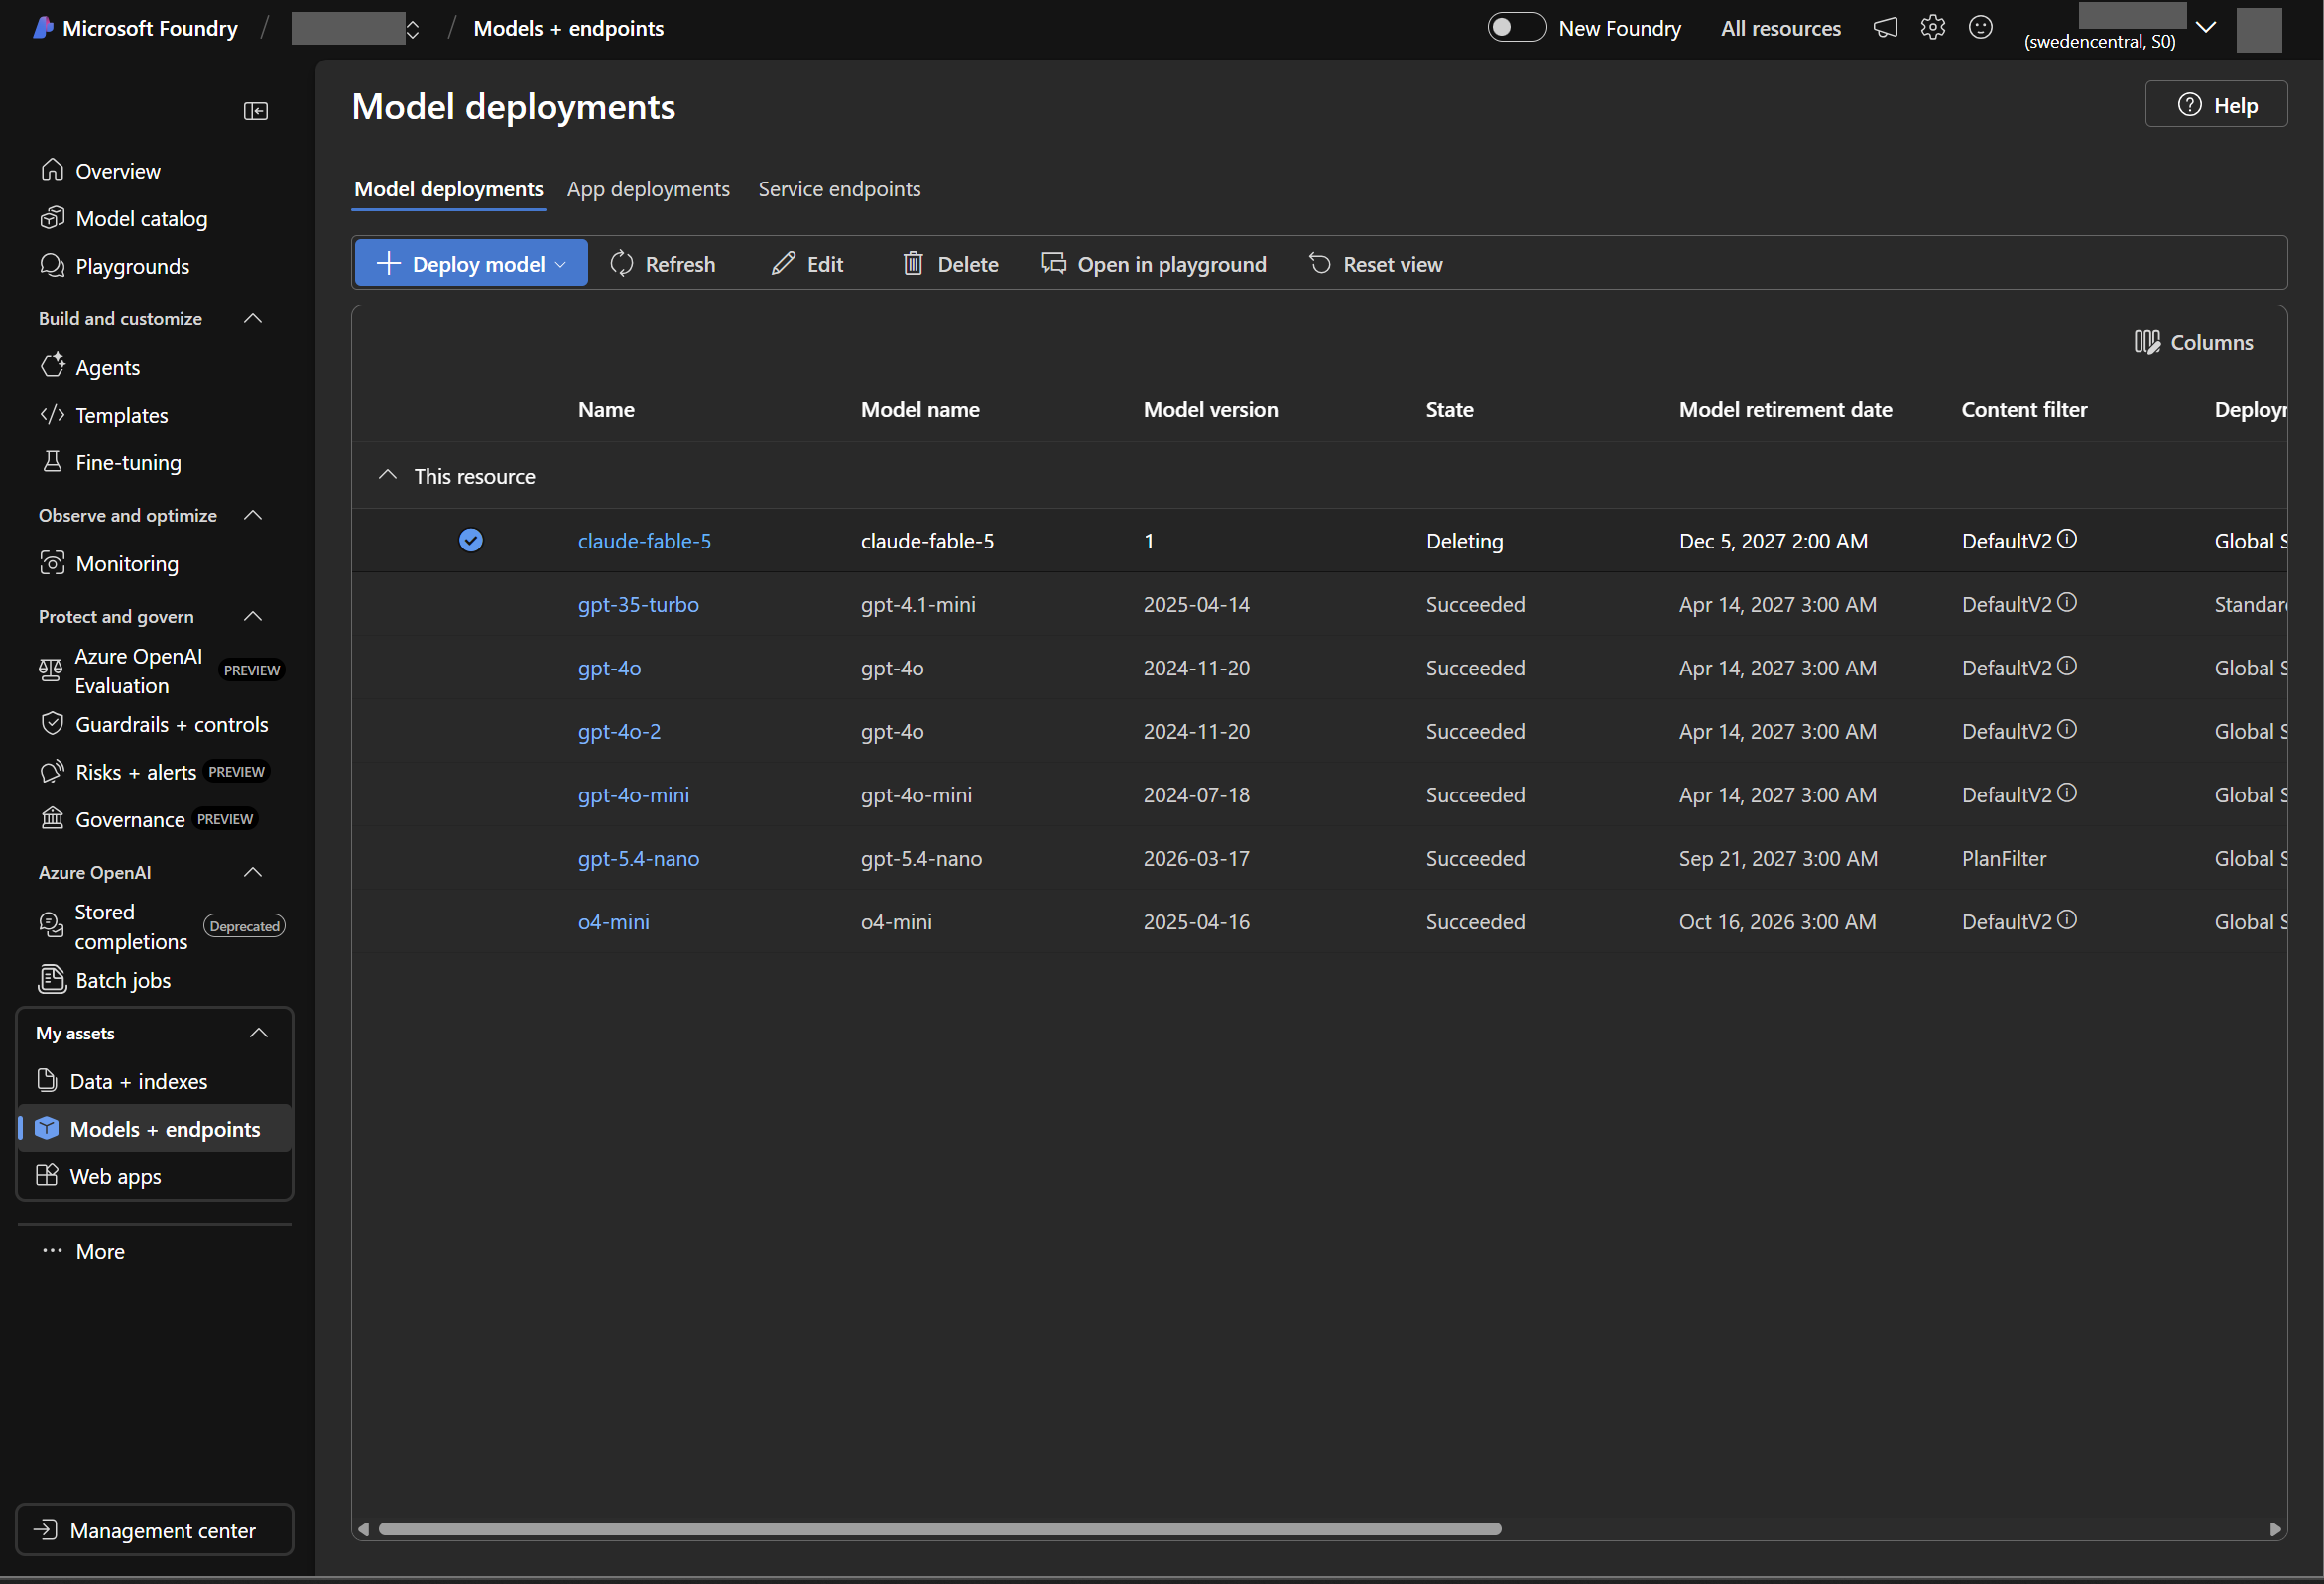
Task: Click the horizontal scrollbar thumb
Action: (x=940, y=1528)
